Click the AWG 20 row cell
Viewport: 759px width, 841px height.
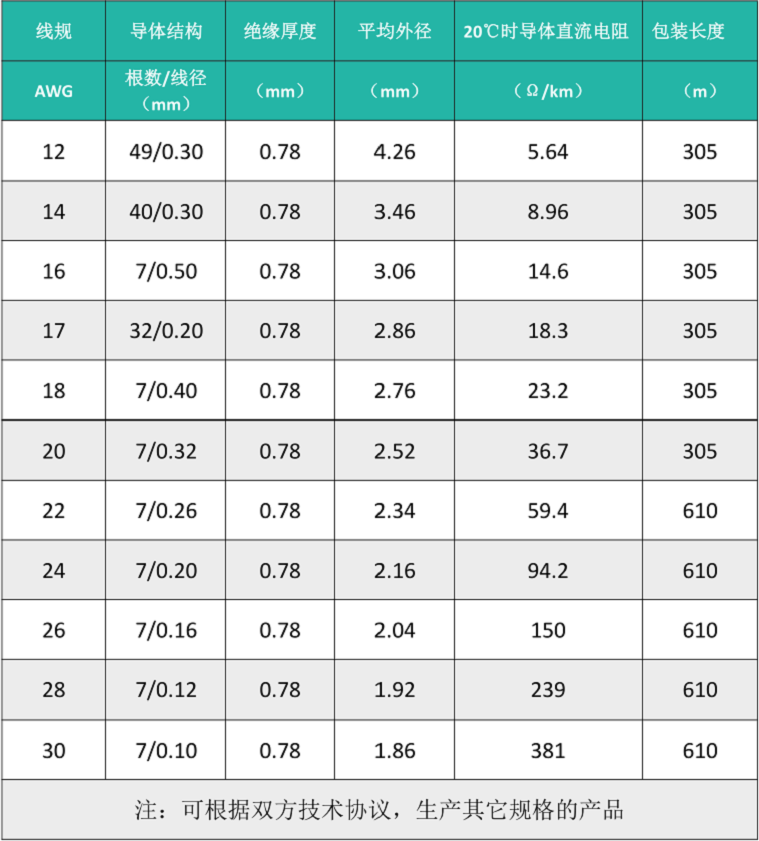[x=54, y=452]
